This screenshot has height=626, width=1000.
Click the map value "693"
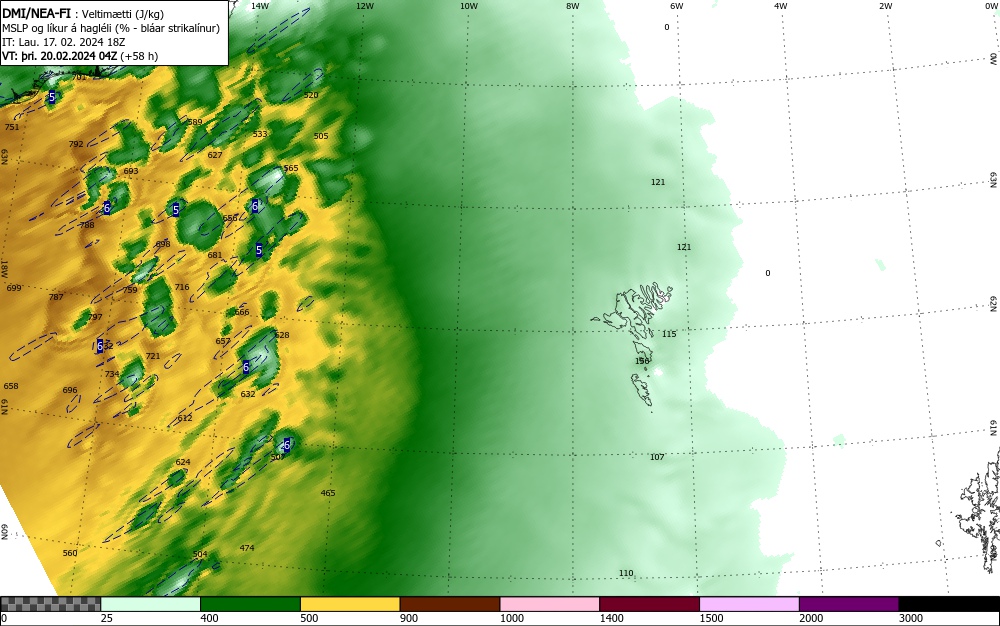click(x=131, y=171)
